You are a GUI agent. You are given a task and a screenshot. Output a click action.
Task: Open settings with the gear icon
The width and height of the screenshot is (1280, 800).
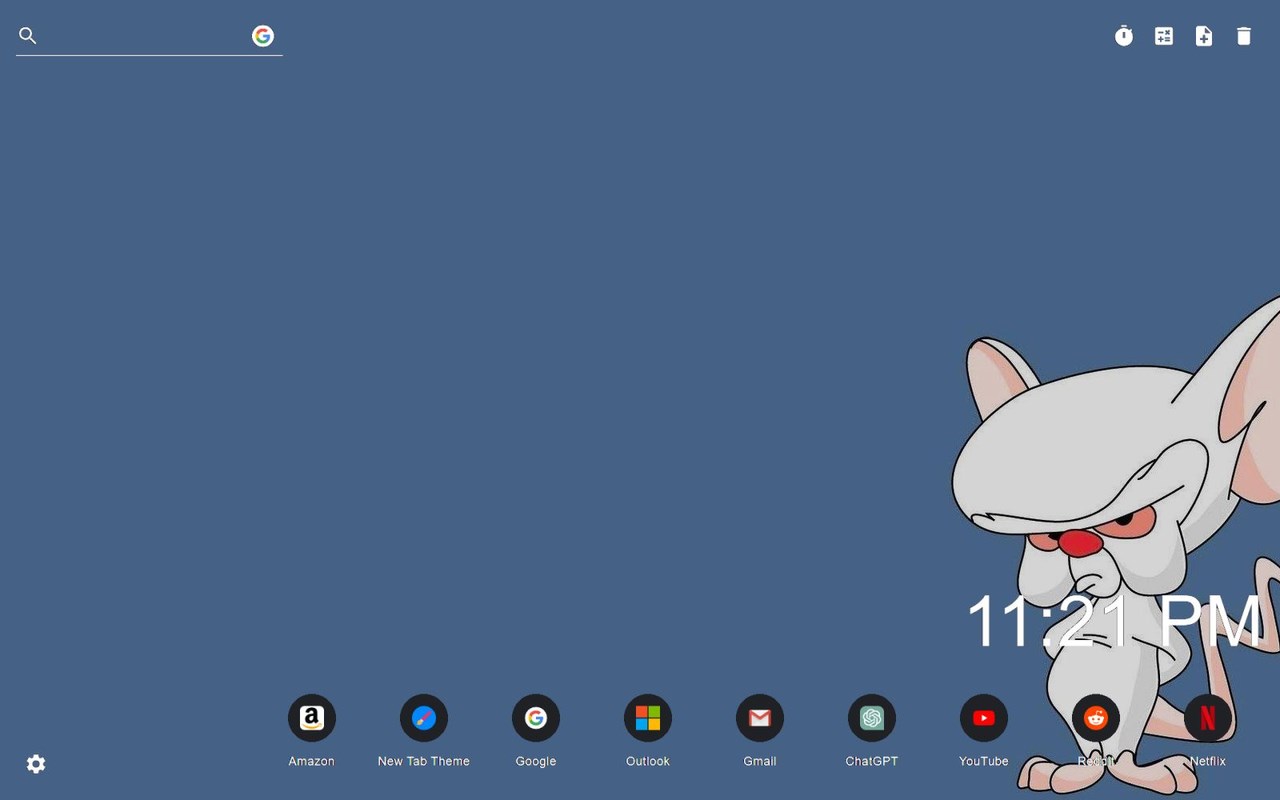pyautogui.click(x=36, y=764)
